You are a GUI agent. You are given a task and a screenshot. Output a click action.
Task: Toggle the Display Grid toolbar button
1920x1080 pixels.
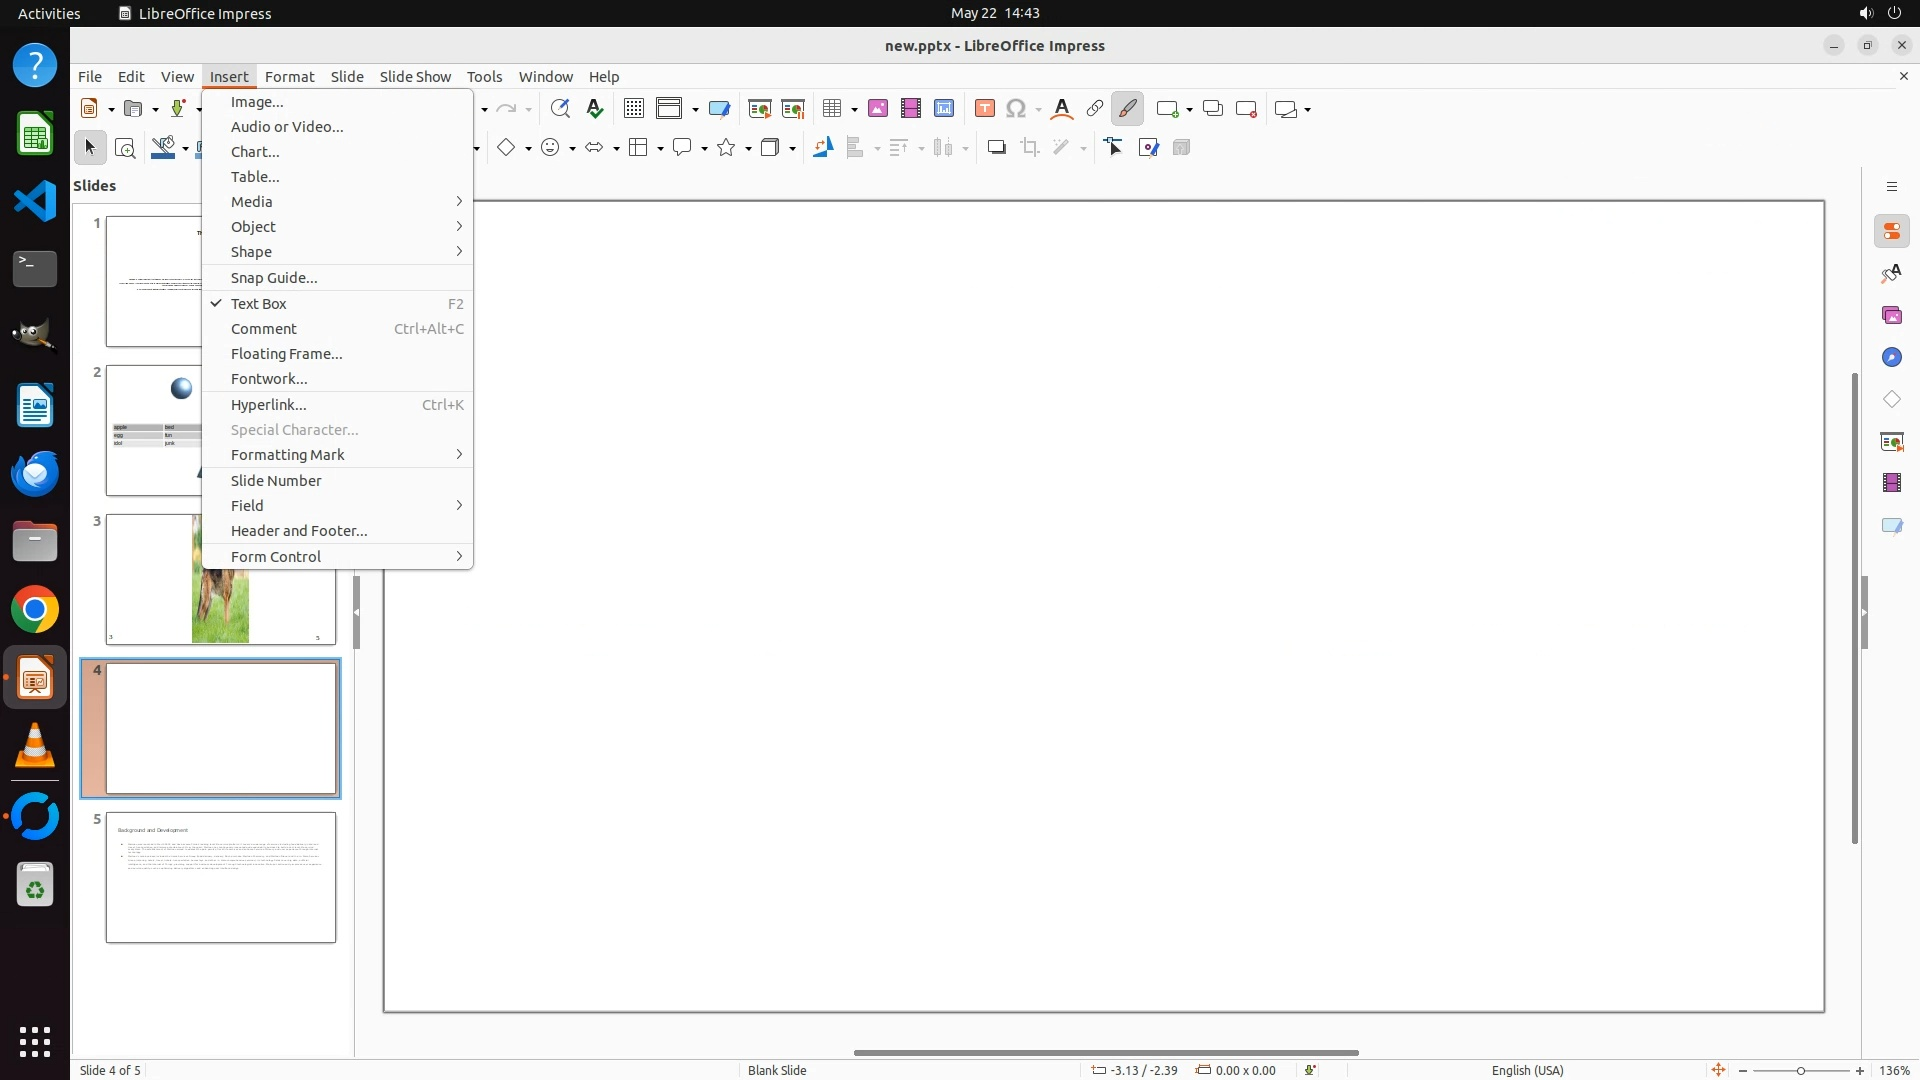tap(634, 108)
